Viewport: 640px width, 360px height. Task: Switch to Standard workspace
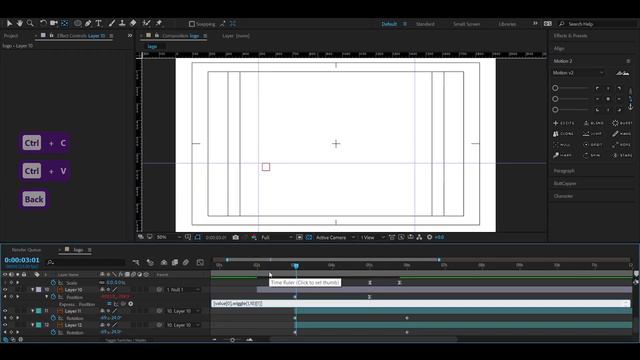tap(425, 24)
